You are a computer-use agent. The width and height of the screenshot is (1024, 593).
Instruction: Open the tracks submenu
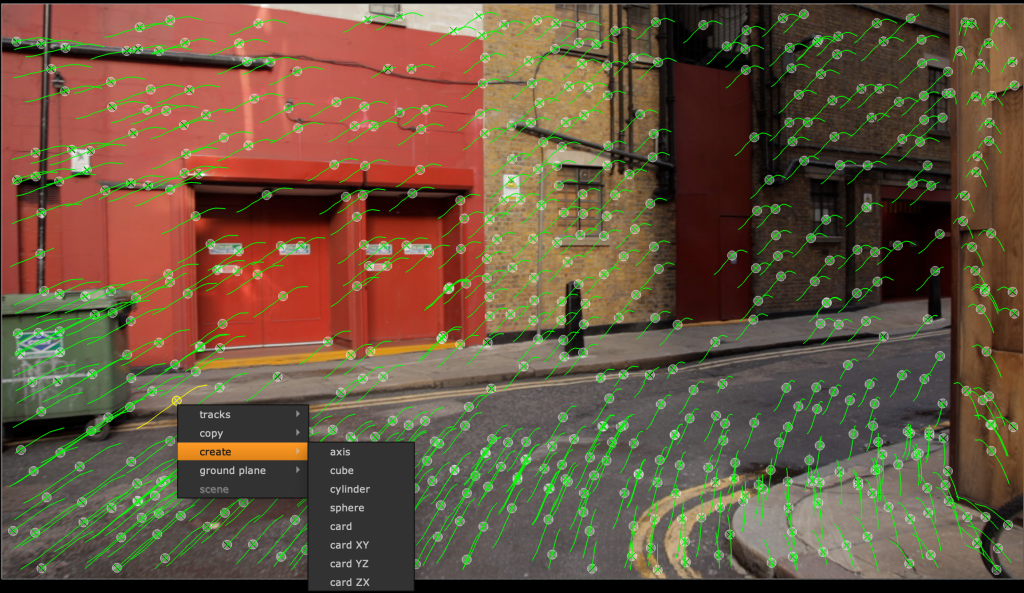pos(242,415)
